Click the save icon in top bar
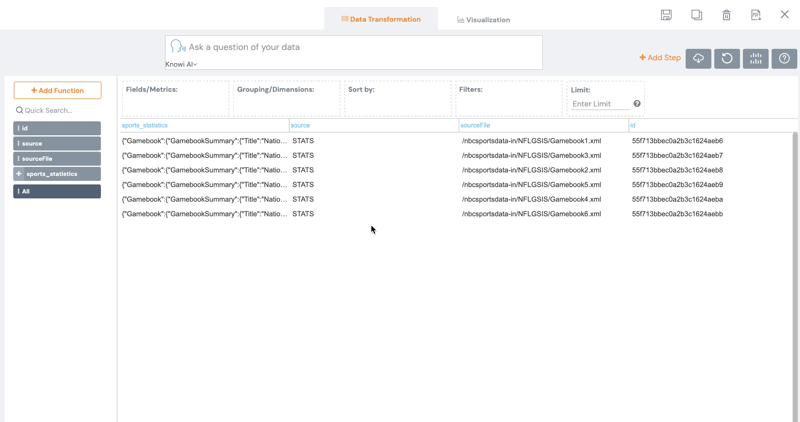This screenshot has width=800, height=422. 666,15
